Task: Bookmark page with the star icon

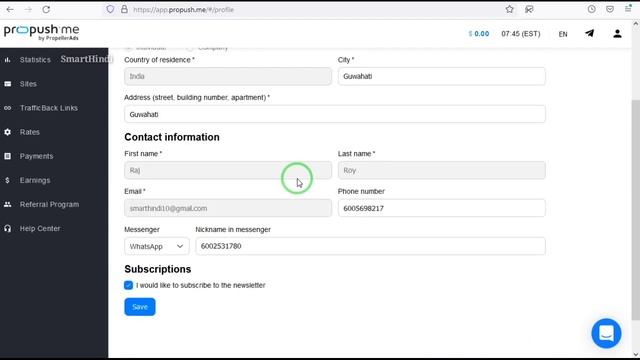Action: (509, 9)
